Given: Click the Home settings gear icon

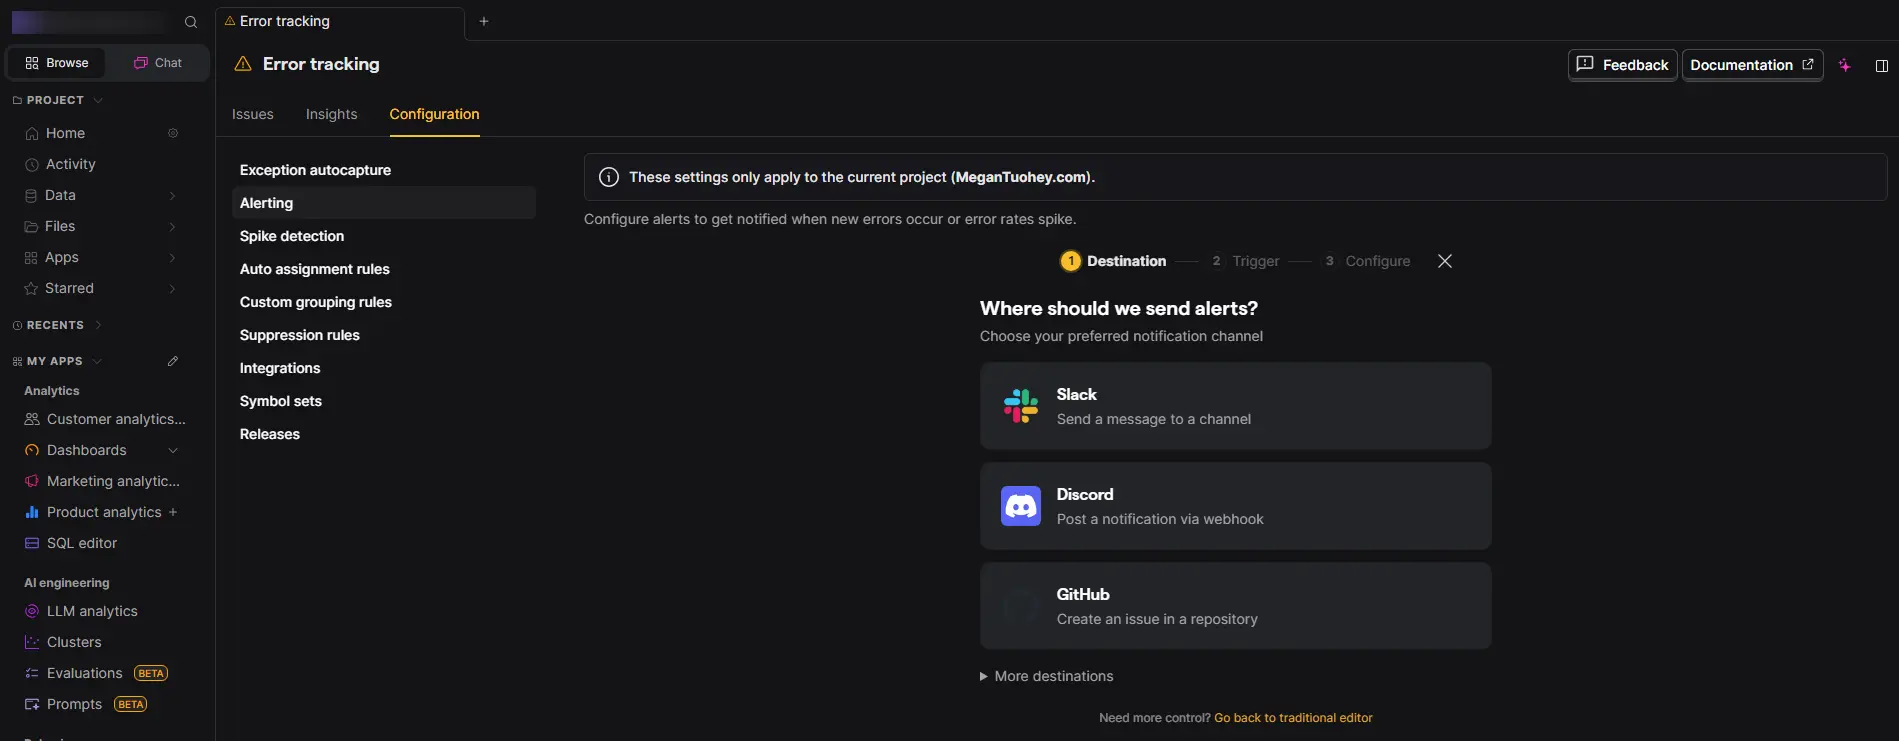Looking at the screenshot, I should 173,133.
